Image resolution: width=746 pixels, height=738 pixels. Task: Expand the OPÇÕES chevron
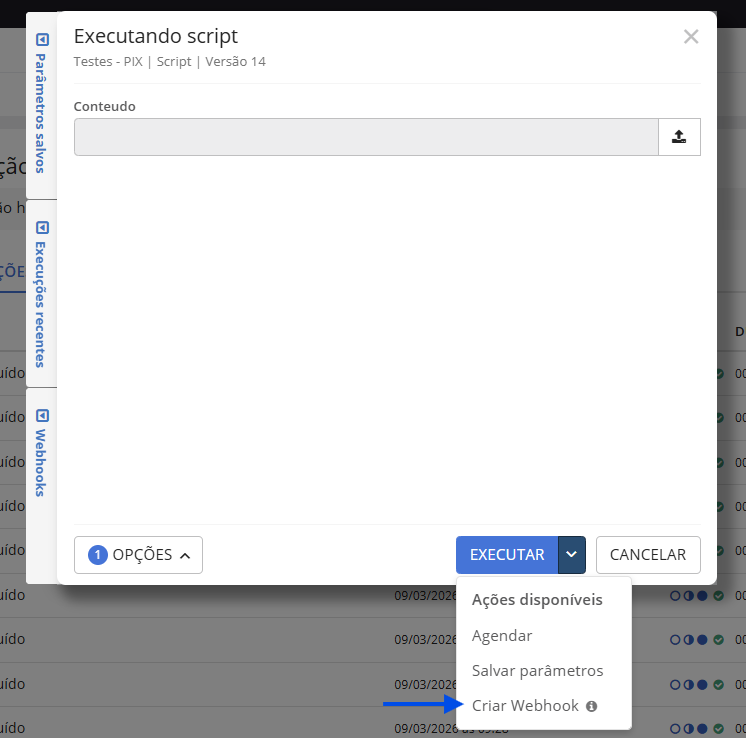coord(185,555)
